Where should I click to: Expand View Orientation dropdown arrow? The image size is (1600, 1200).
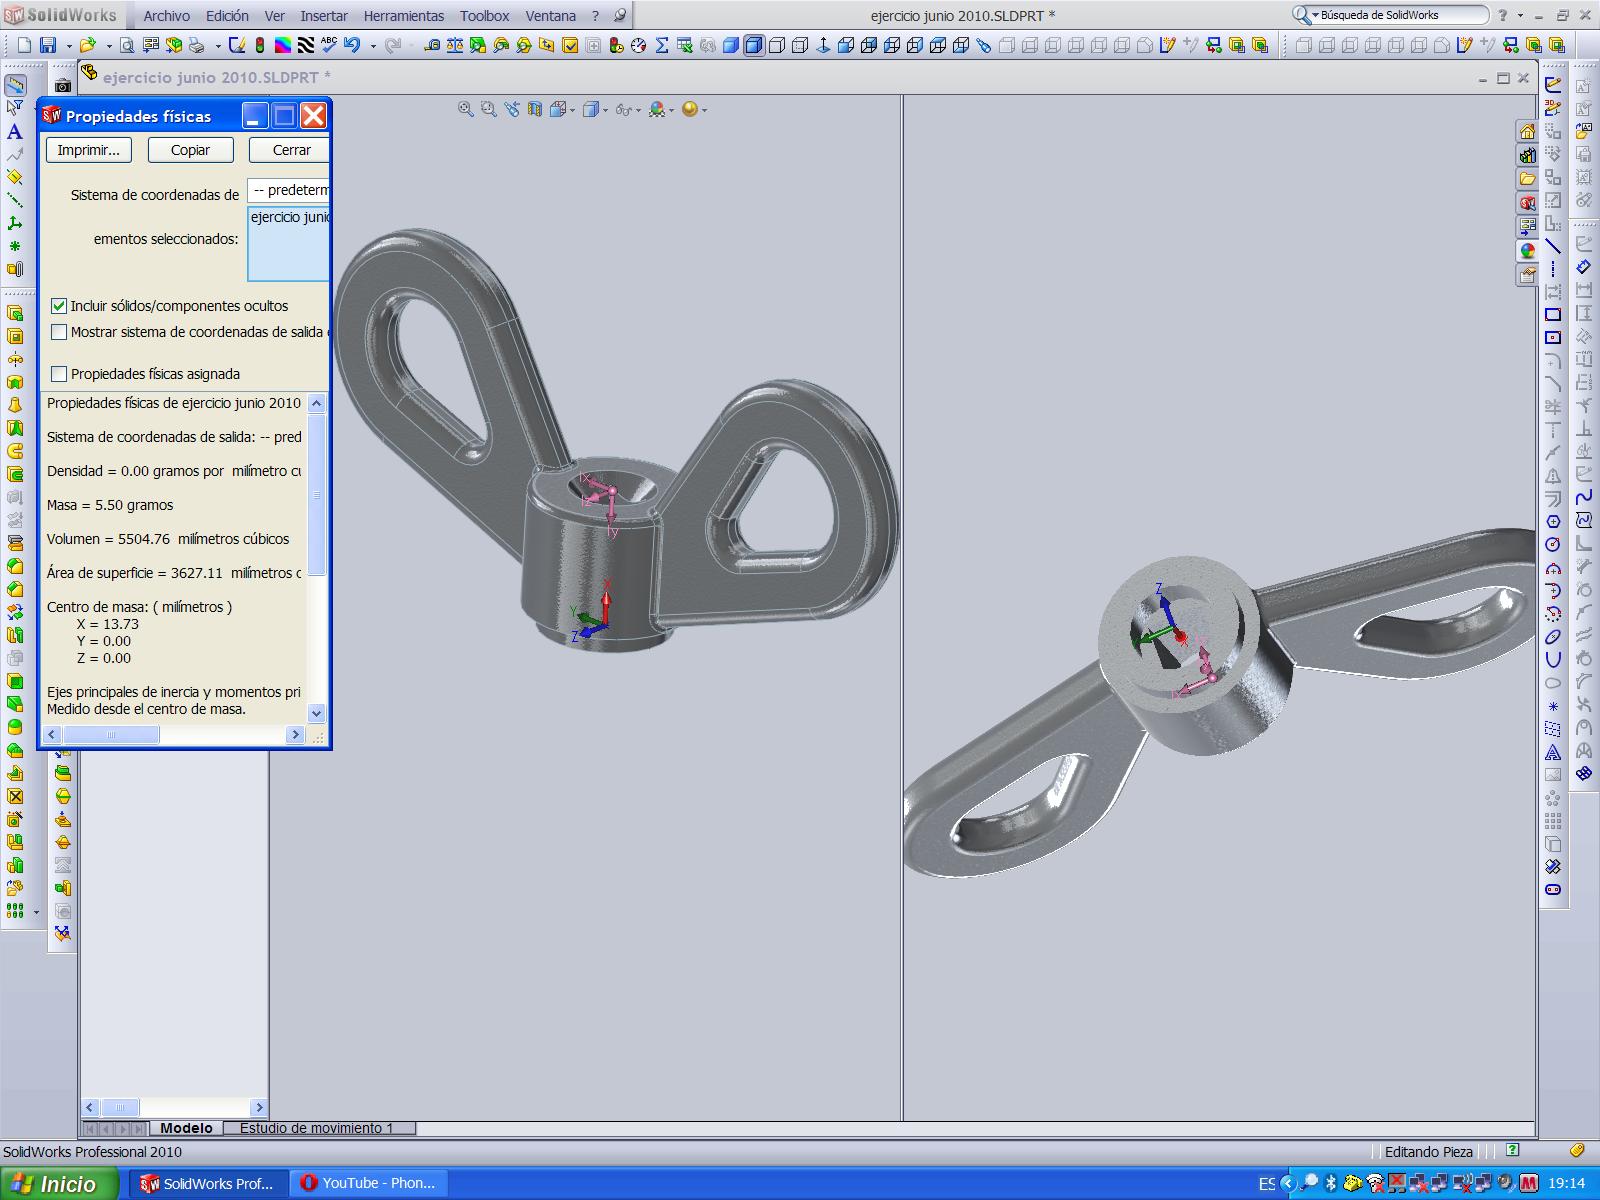(572, 110)
